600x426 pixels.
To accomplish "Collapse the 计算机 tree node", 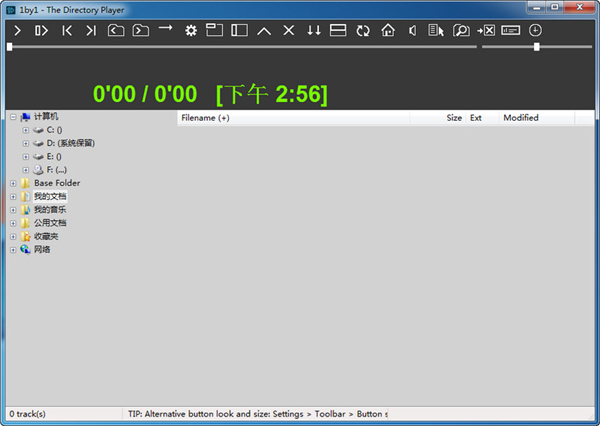I will click(x=13, y=117).
